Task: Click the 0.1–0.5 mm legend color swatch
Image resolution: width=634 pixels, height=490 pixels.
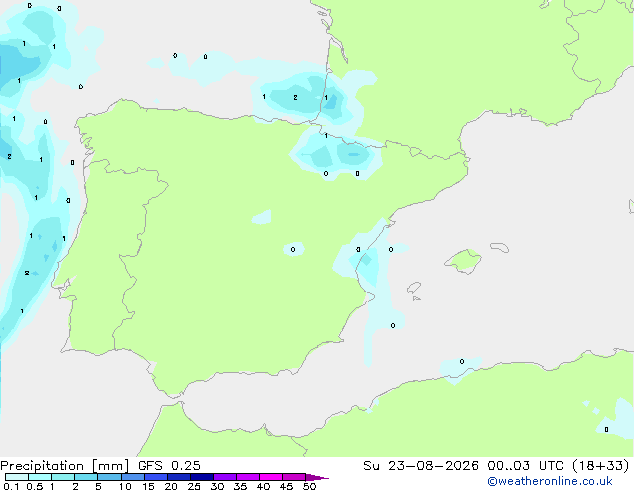Action: pyautogui.click(x=17, y=477)
